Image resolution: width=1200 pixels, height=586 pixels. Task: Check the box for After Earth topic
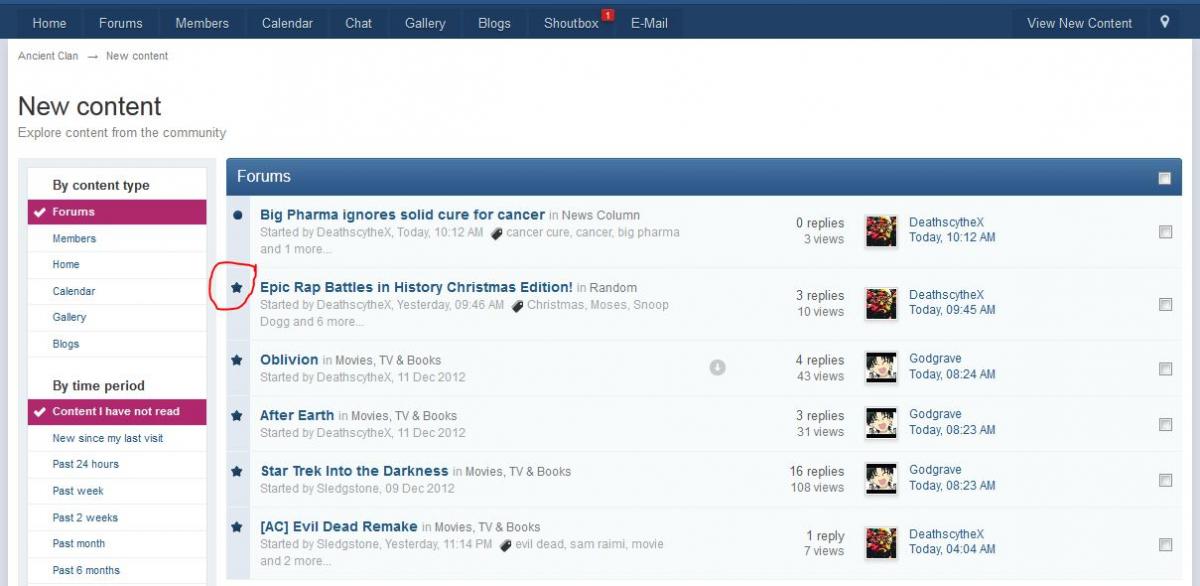1165,424
